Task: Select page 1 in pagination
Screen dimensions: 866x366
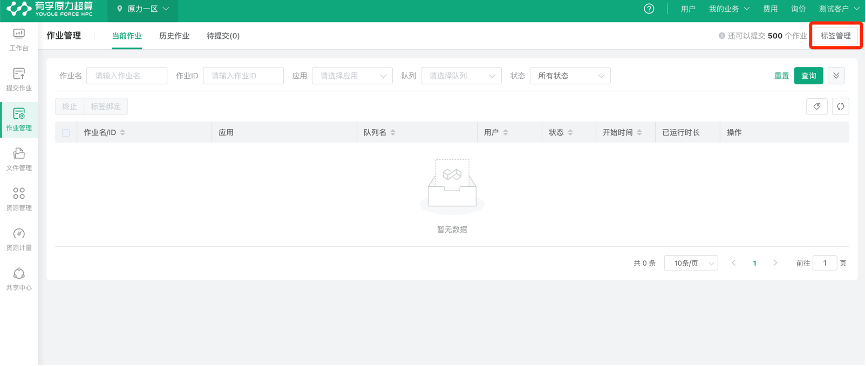Action: point(754,263)
